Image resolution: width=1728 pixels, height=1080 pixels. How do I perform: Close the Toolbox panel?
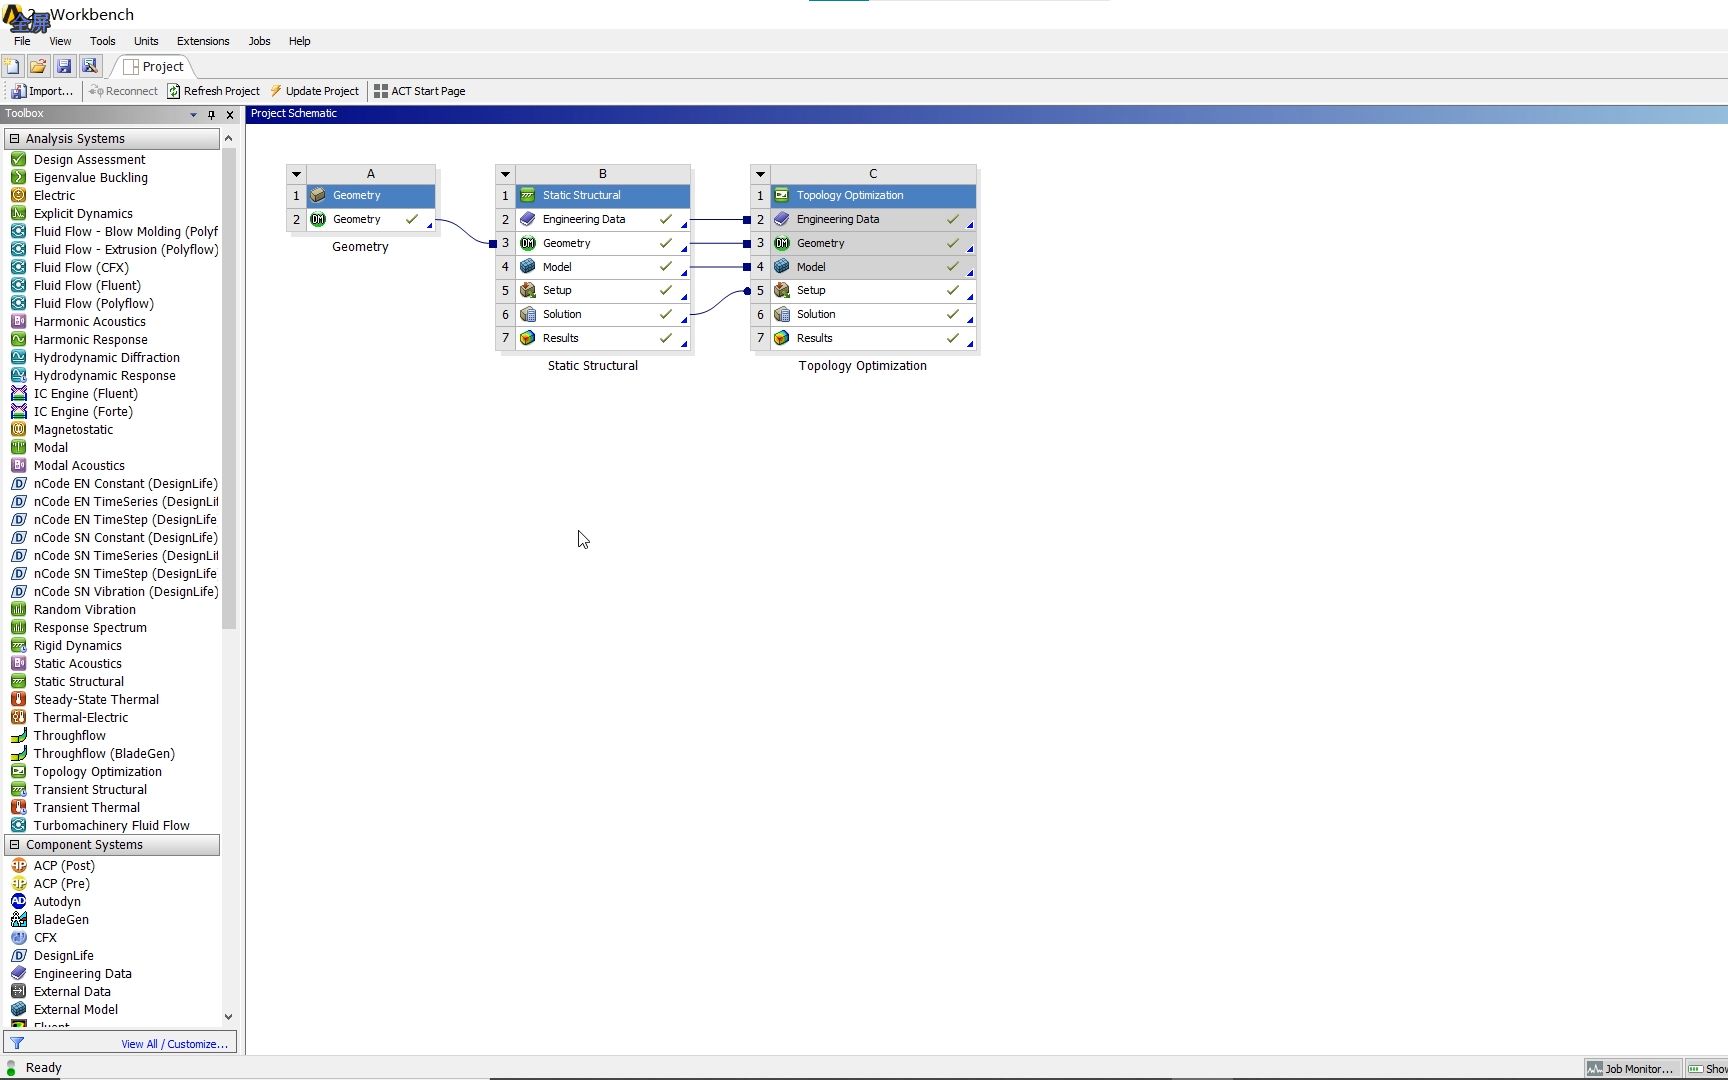coord(230,115)
